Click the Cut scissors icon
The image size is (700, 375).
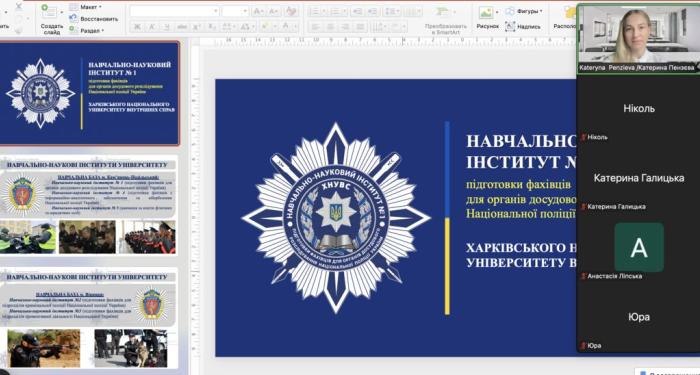pyautogui.click(x=19, y=6)
